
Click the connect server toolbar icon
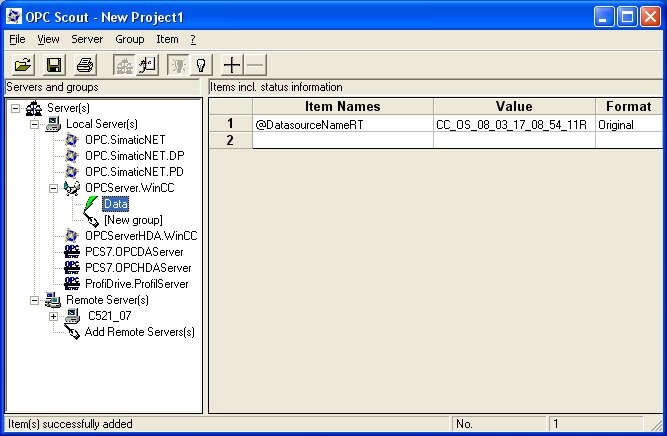pyautogui.click(x=124, y=65)
